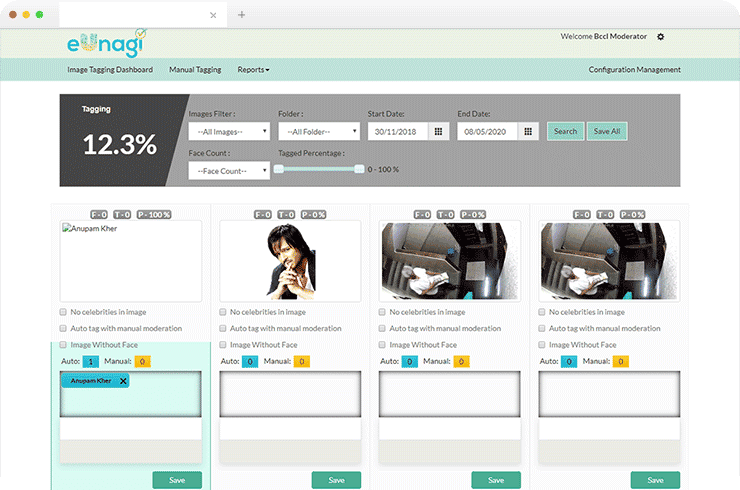Click the eUnagi logo
The image size is (740, 490).
click(x=107, y=43)
